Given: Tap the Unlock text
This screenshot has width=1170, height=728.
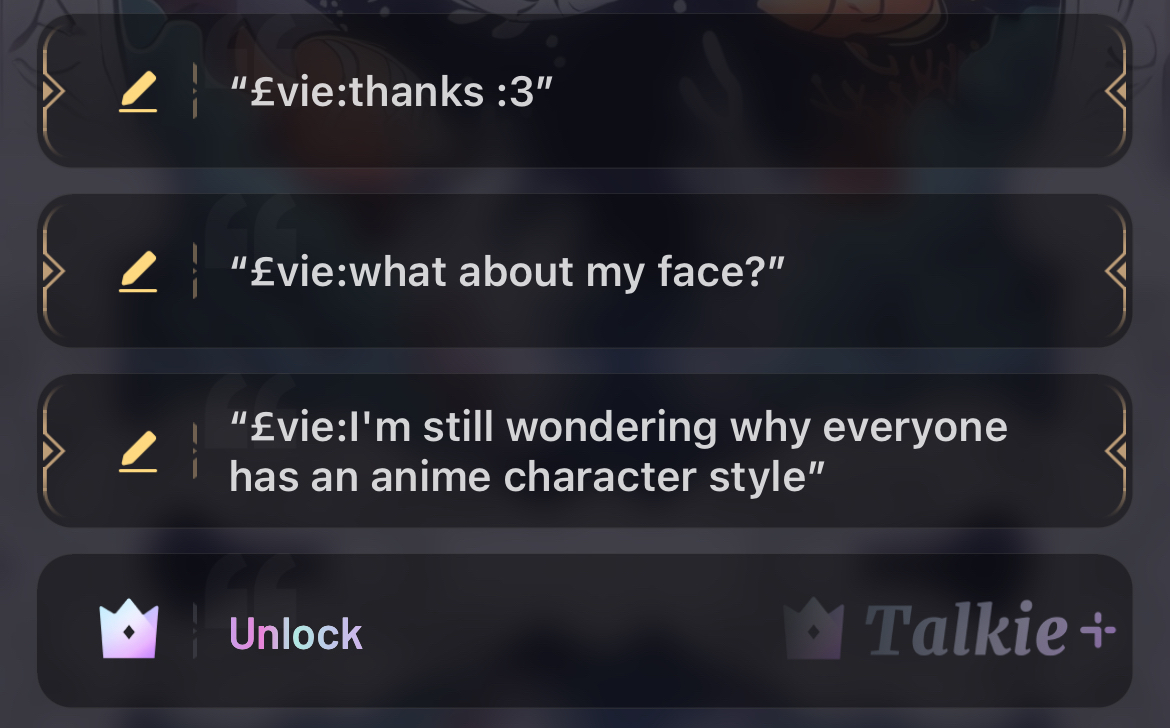Looking at the screenshot, I should (x=295, y=634).
